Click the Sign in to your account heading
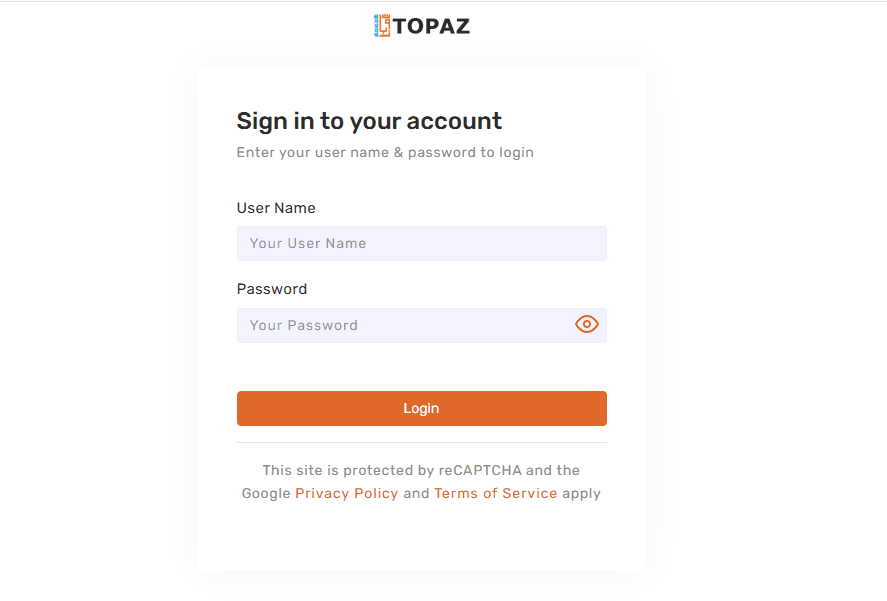 pyautogui.click(x=368, y=120)
